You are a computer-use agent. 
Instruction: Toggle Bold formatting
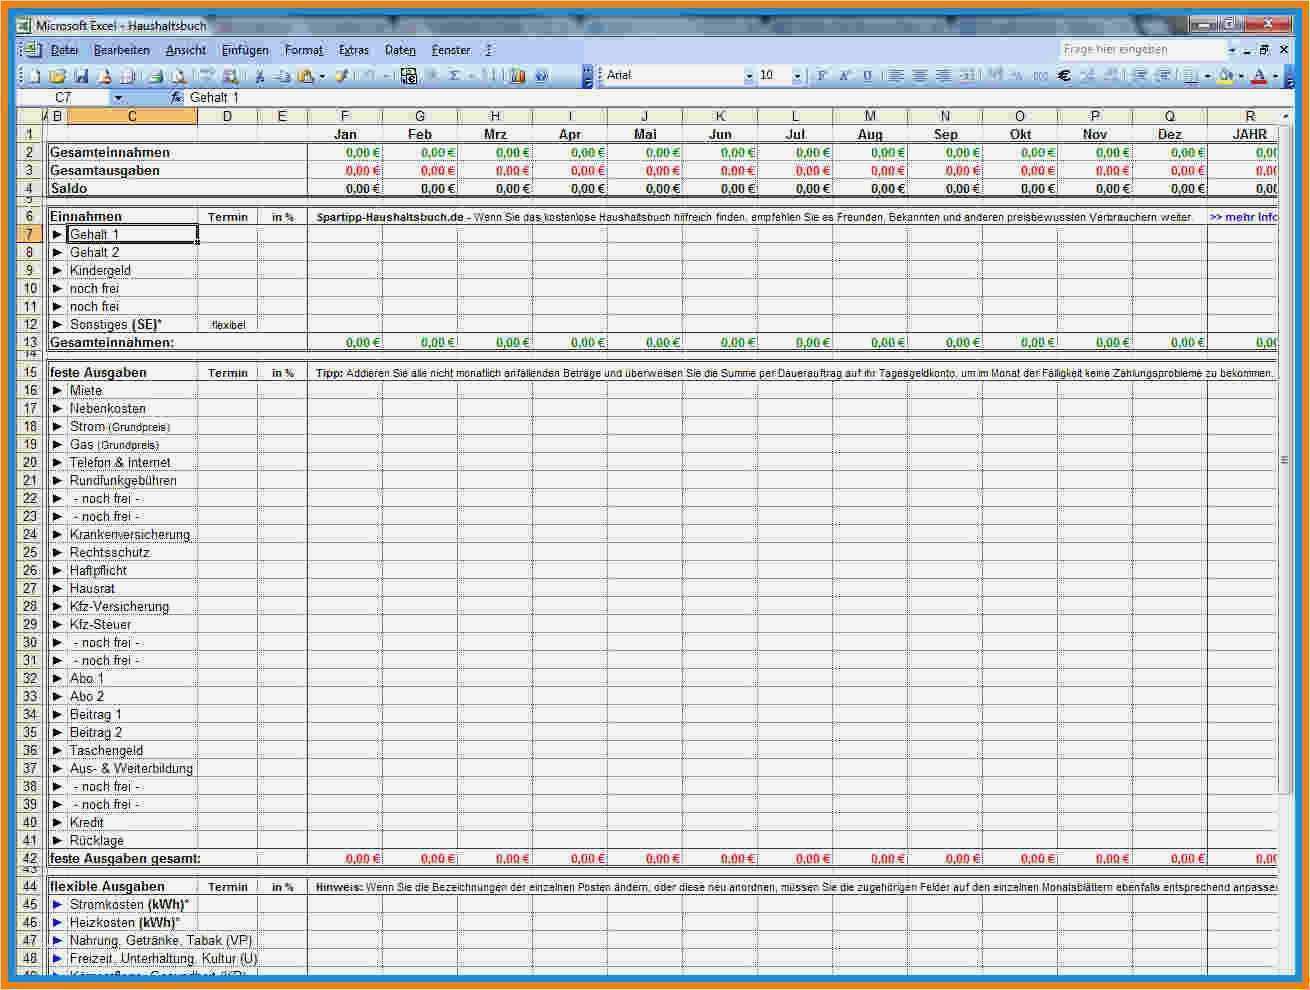(821, 75)
